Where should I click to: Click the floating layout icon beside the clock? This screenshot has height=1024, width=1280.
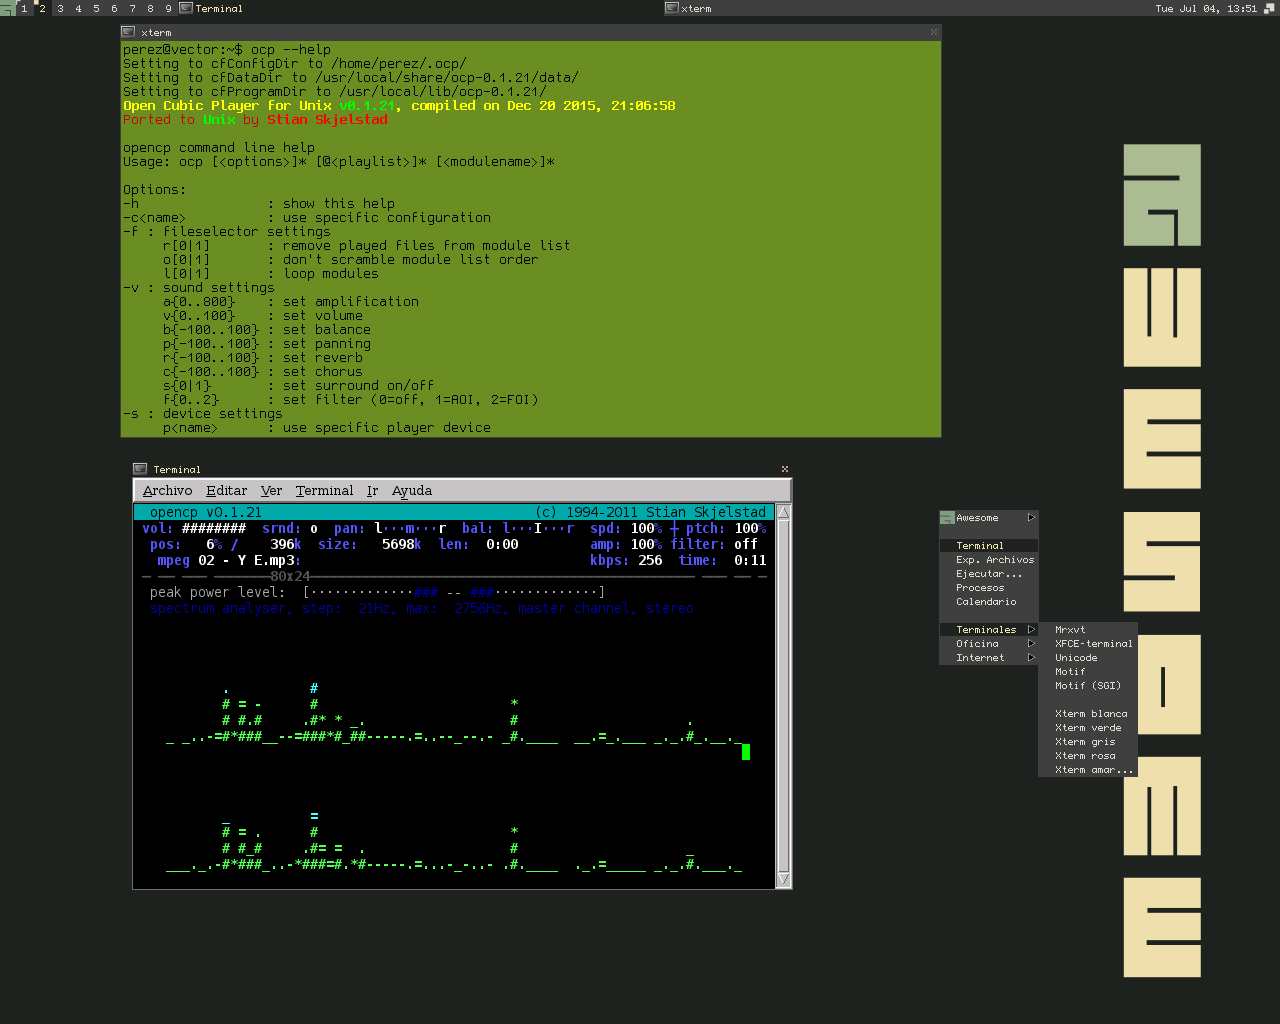pyautogui.click(x=1271, y=8)
